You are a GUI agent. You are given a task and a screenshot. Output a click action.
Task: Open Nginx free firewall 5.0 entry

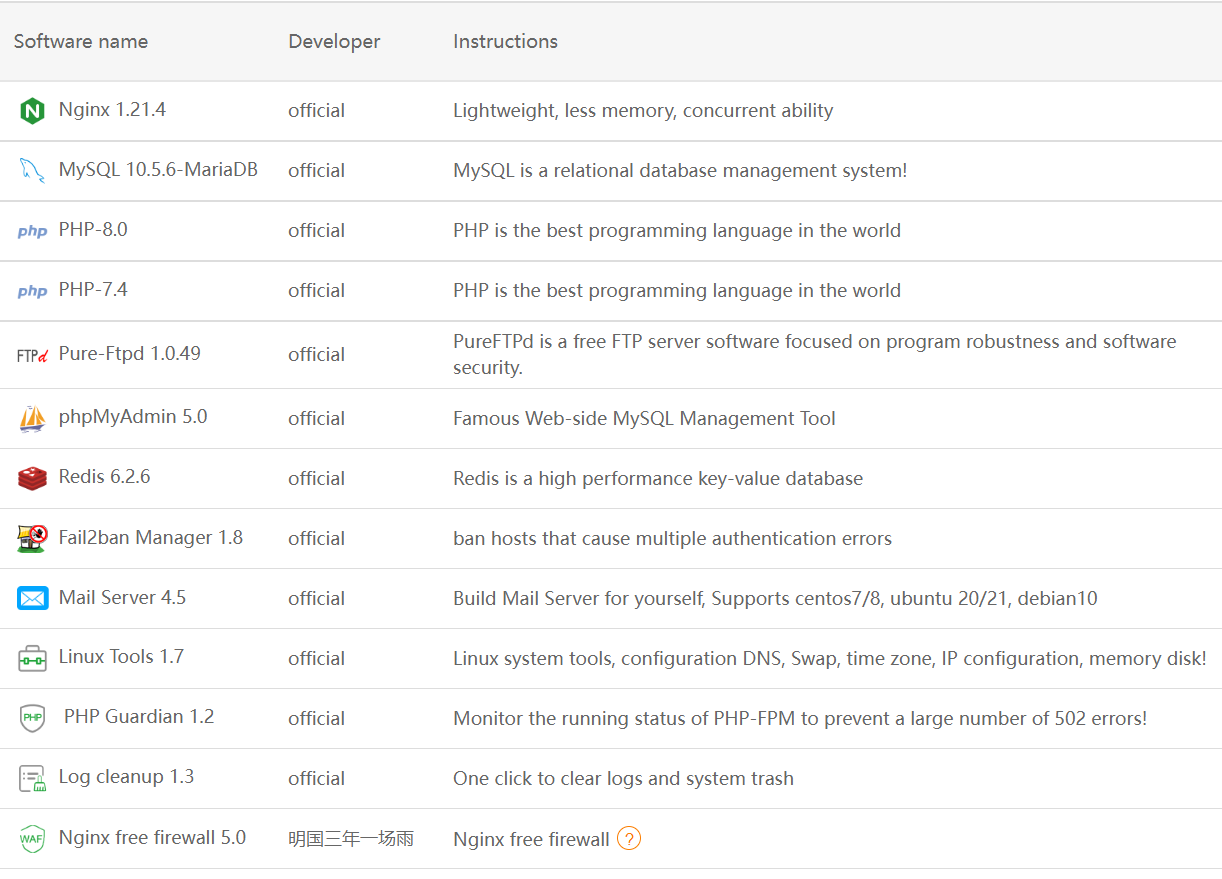pyautogui.click(x=152, y=838)
